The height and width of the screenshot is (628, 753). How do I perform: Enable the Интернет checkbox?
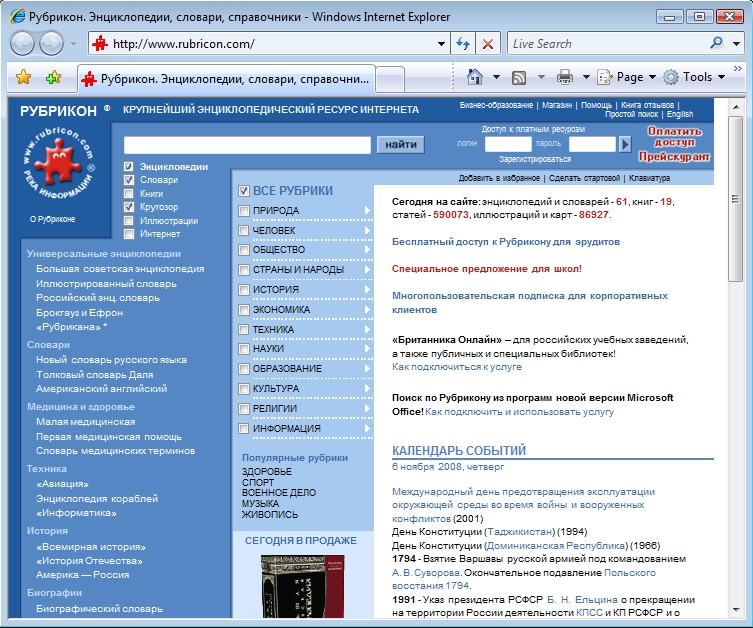click(x=128, y=234)
